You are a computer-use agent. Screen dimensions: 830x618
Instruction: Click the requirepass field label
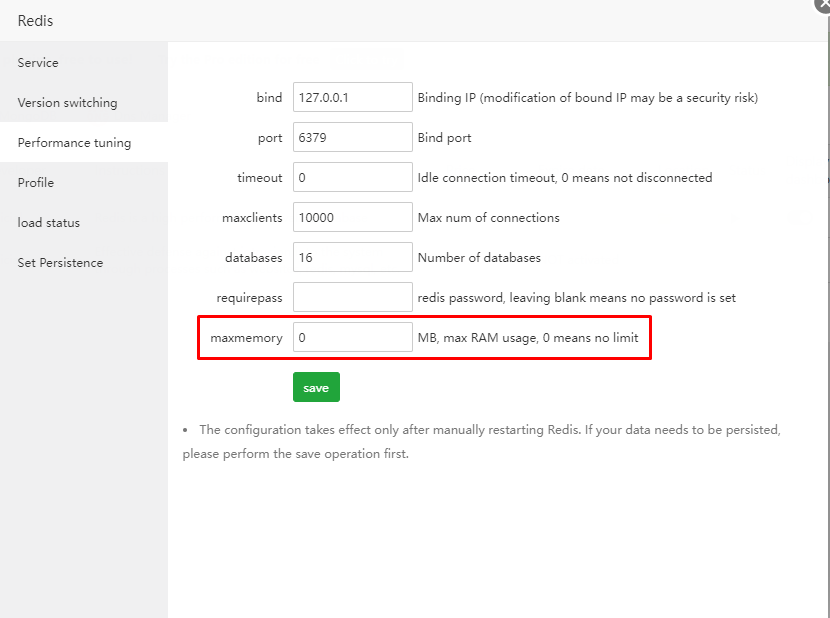point(249,298)
